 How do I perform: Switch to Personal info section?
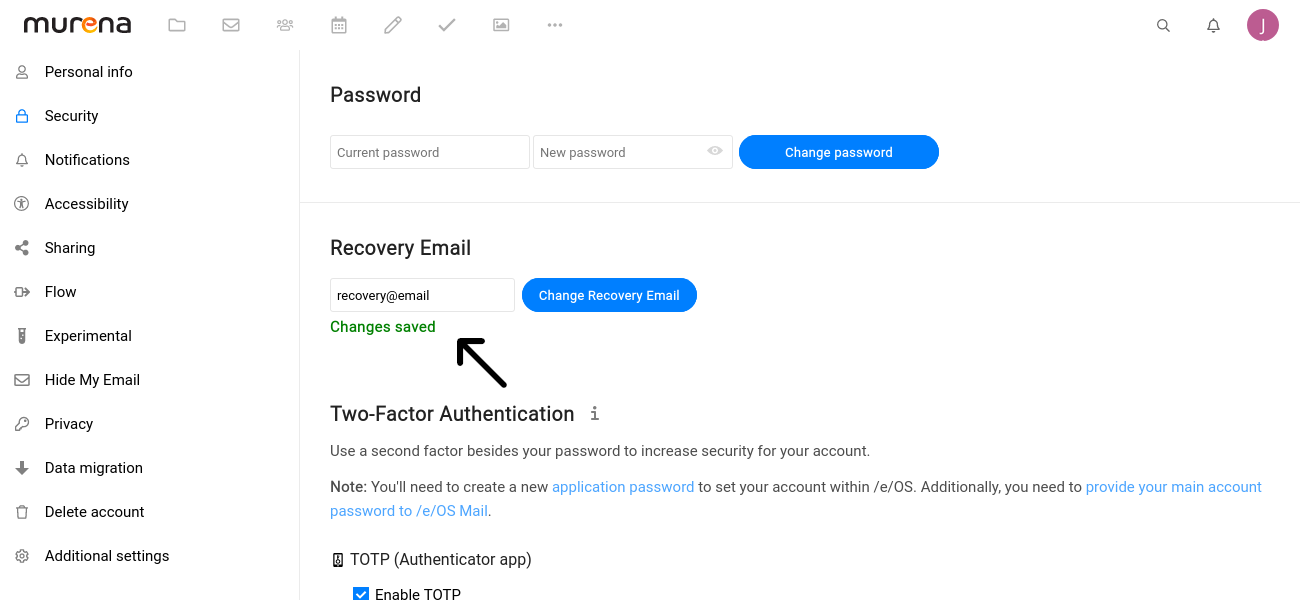[88, 71]
